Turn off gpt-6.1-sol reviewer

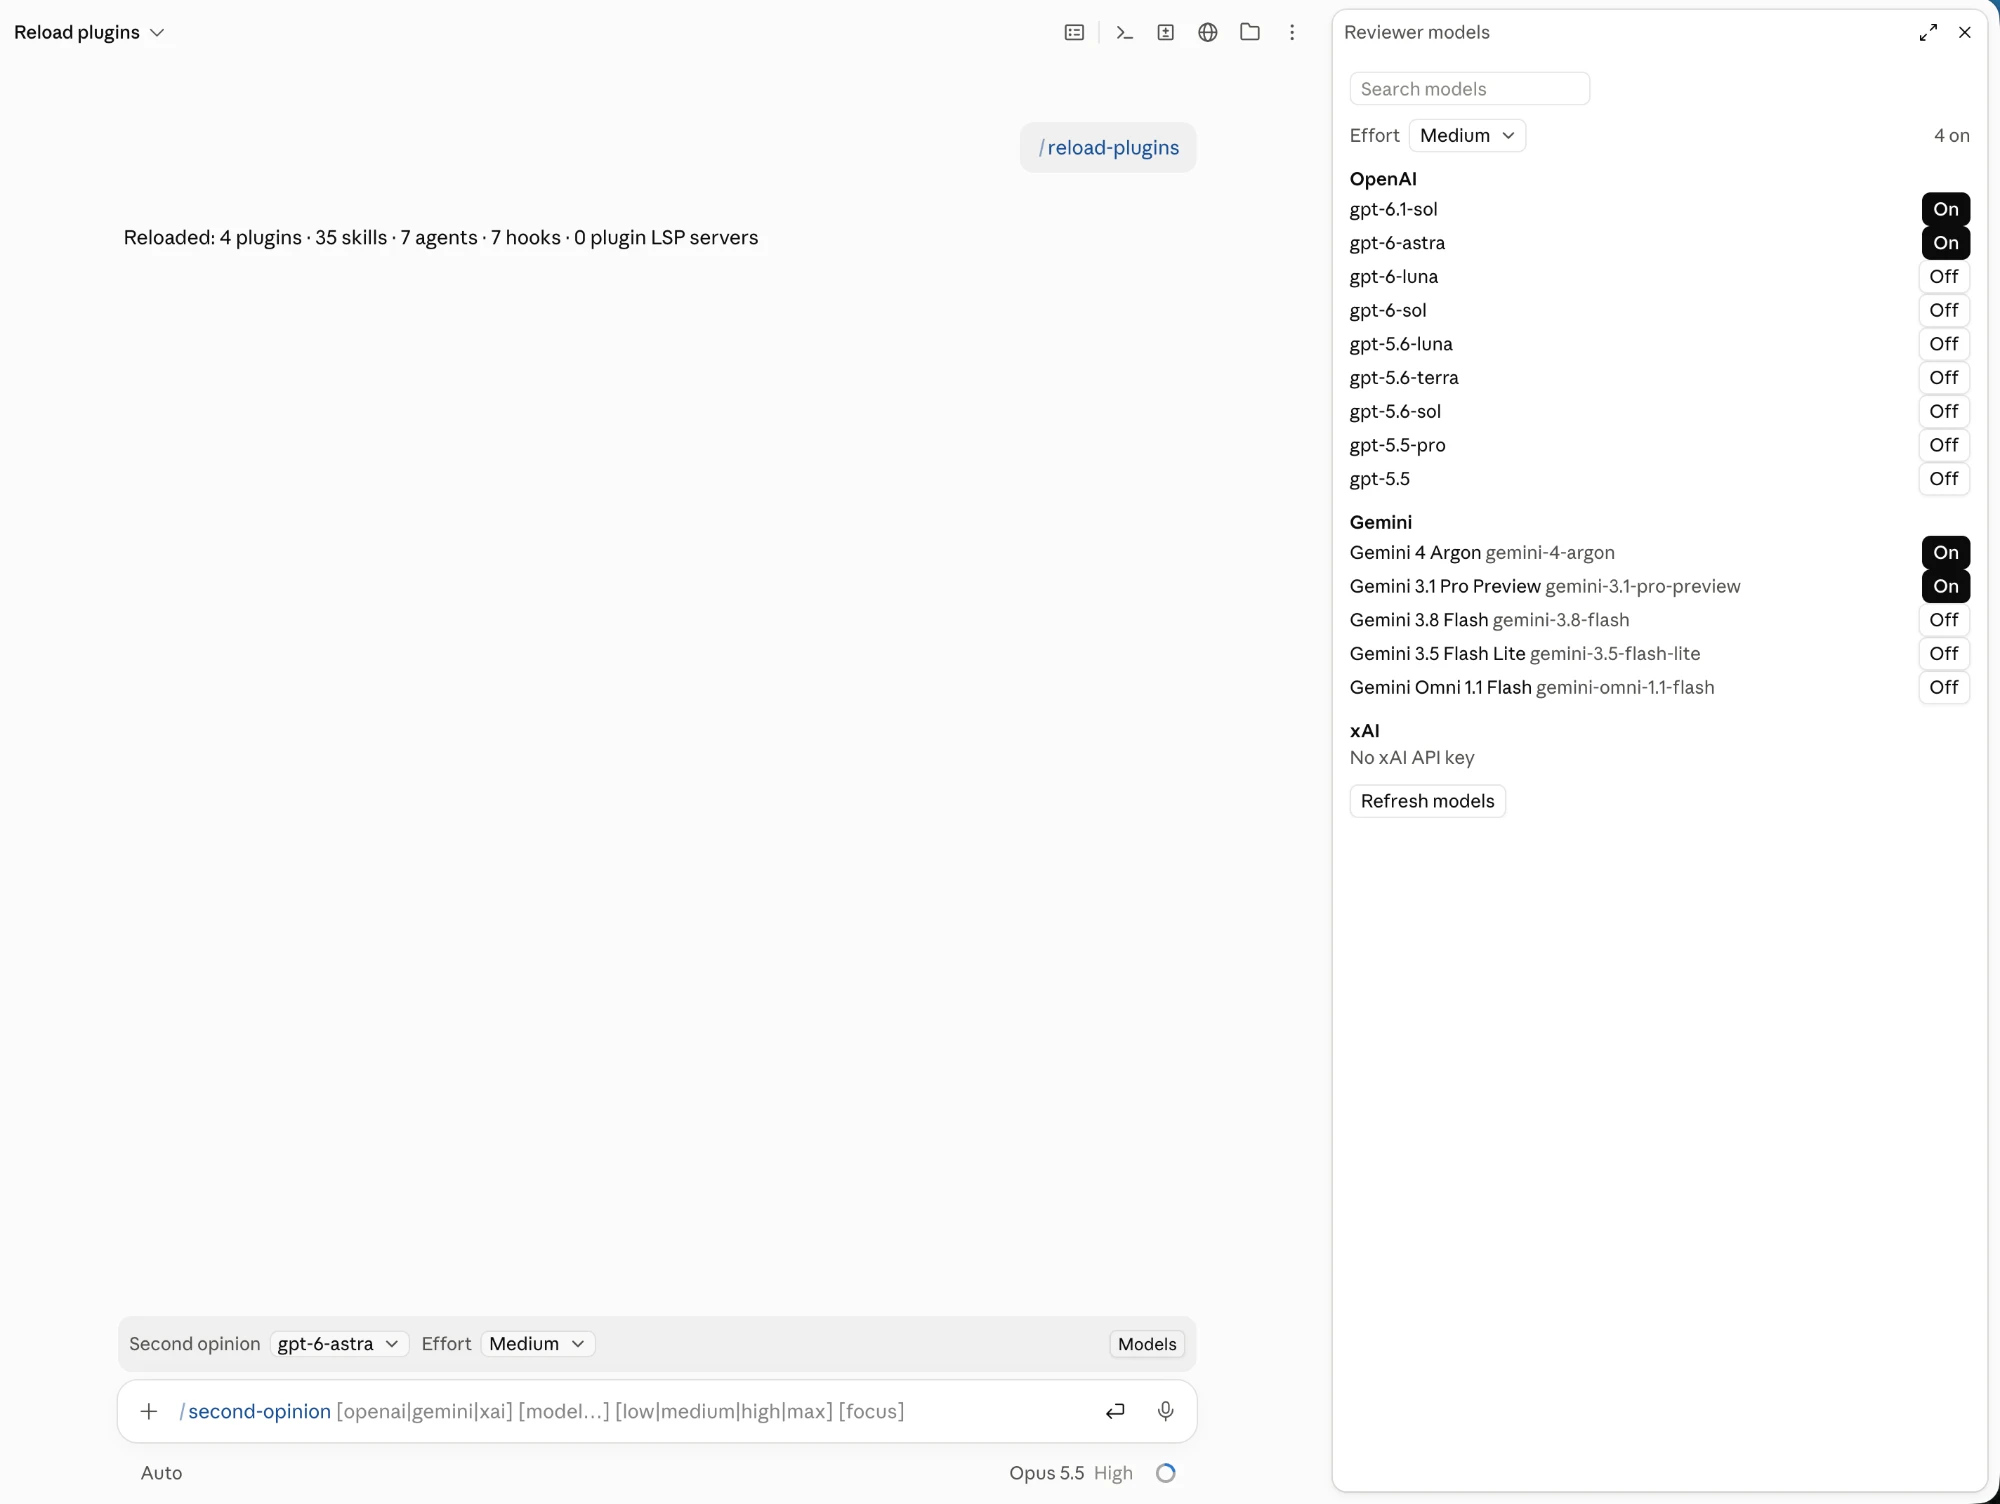click(x=1945, y=209)
